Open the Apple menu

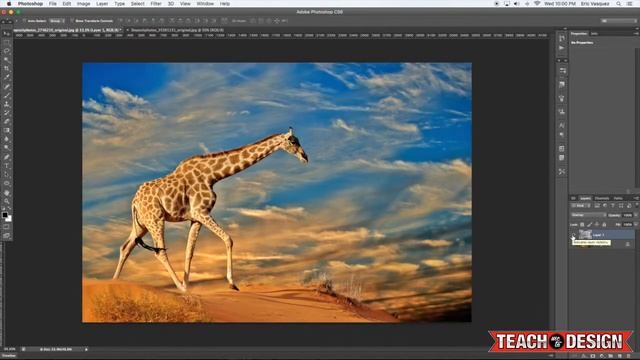(9, 4)
